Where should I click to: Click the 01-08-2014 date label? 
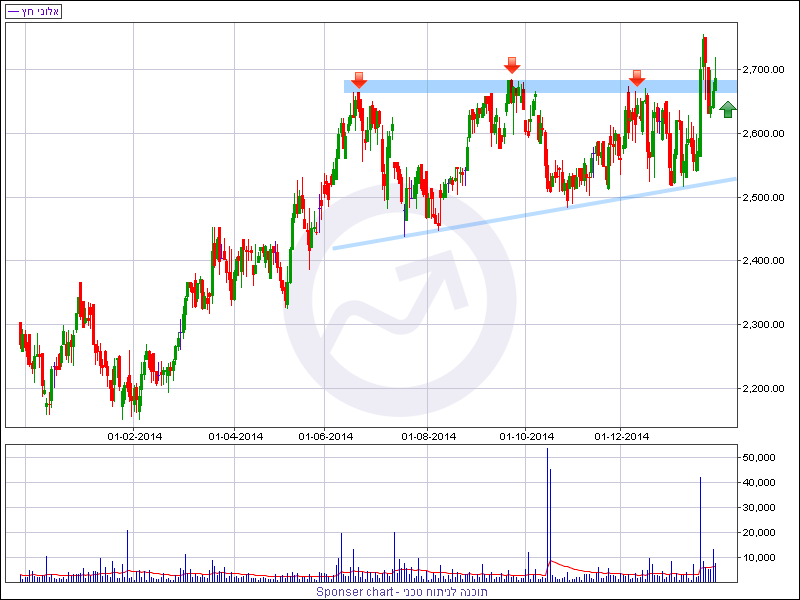429,436
